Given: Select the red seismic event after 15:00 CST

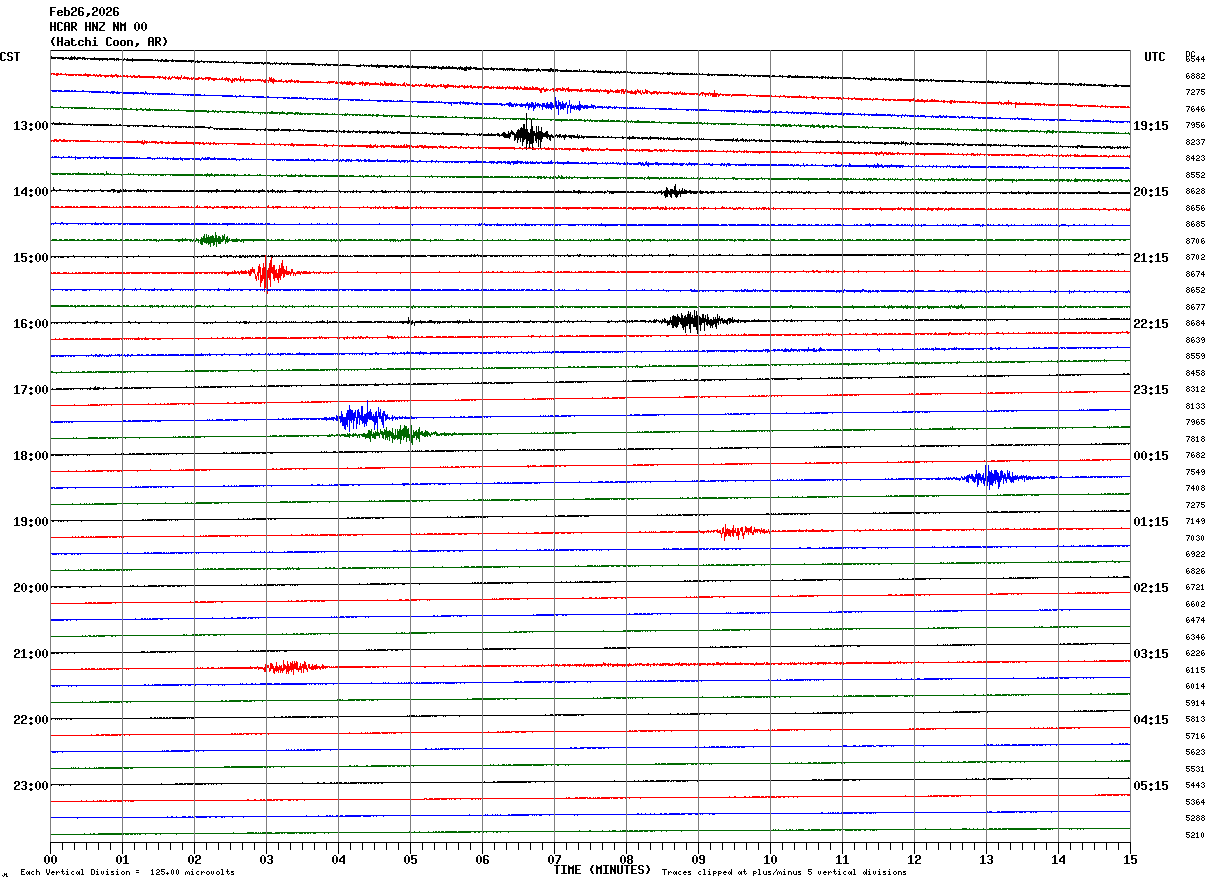Looking at the screenshot, I should (x=267, y=272).
